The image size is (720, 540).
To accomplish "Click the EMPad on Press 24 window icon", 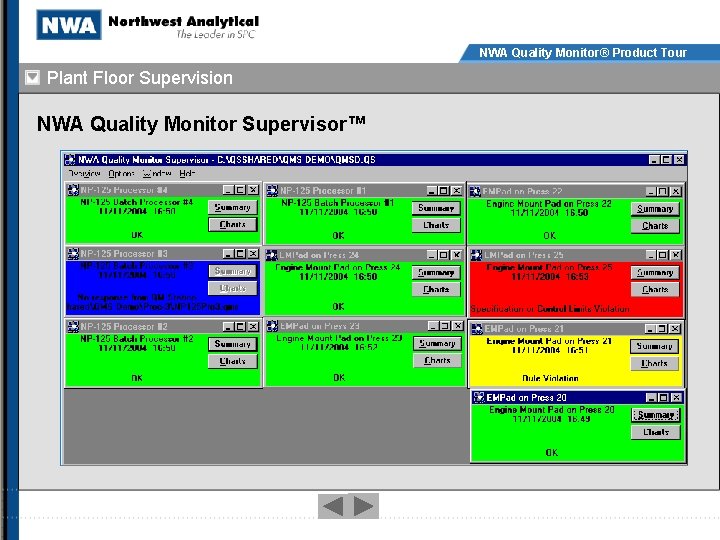I will click(272, 255).
